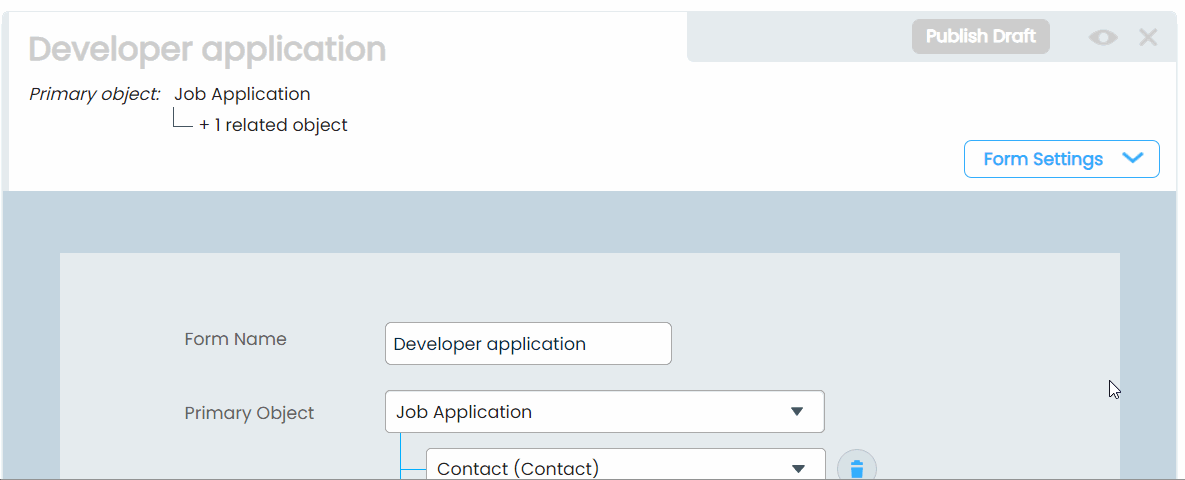Click the italic 'Primary object:' header label
1185x480 pixels.
pos(94,94)
